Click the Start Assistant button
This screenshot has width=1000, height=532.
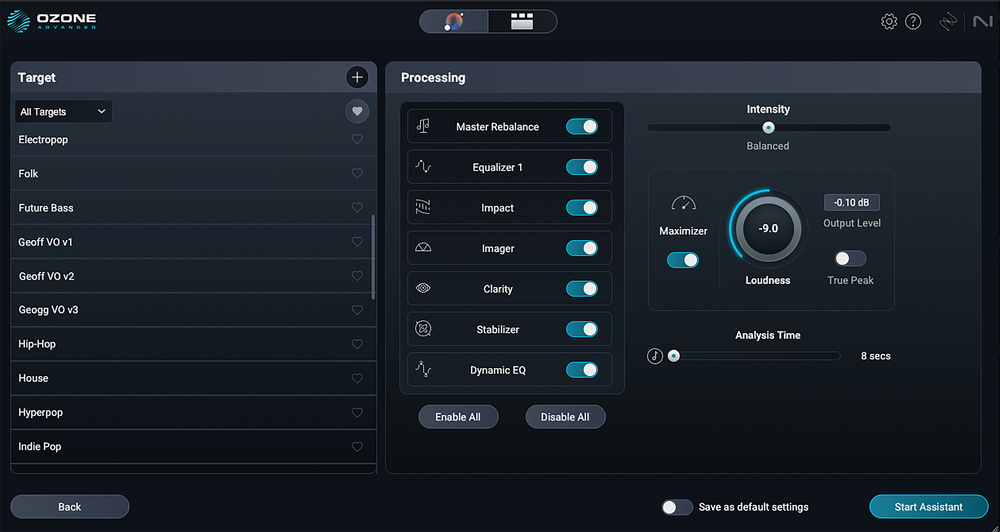coord(928,507)
